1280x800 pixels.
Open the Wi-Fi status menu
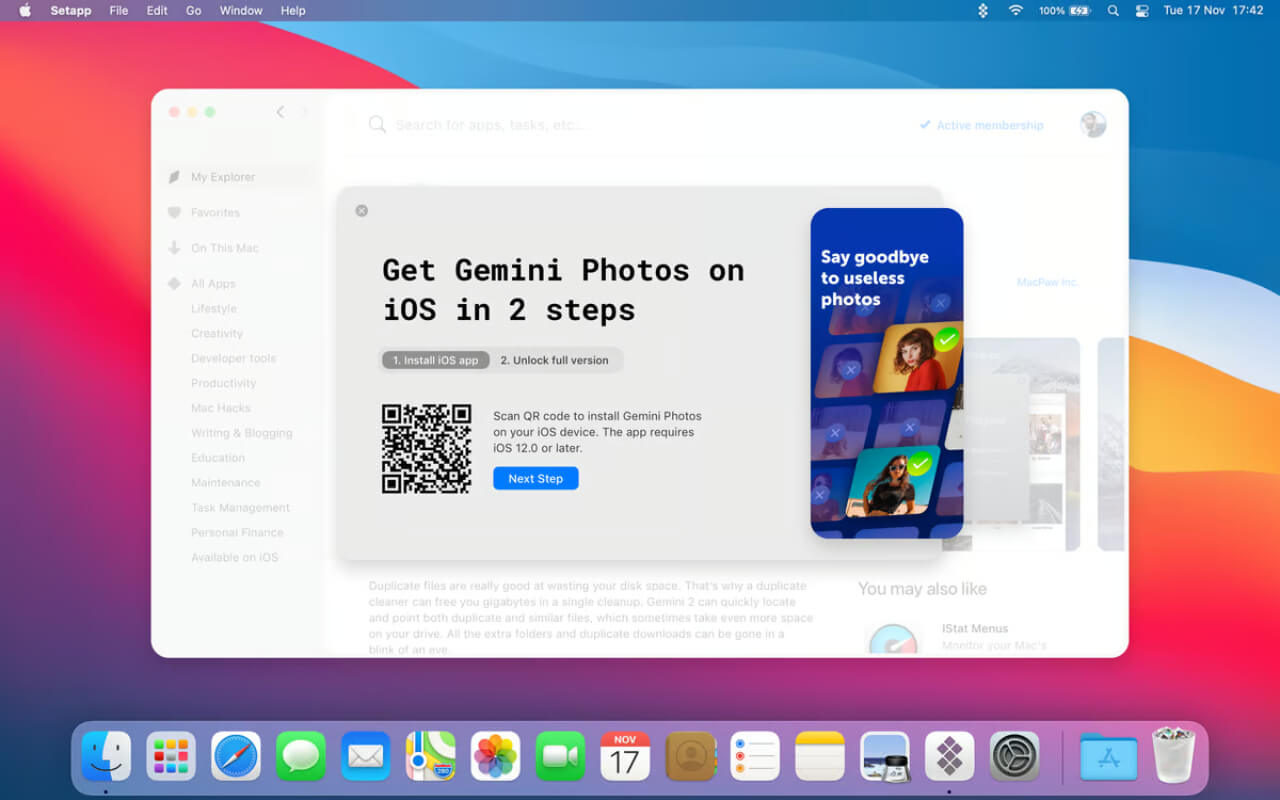pyautogui.click(x=1016, y=11)
